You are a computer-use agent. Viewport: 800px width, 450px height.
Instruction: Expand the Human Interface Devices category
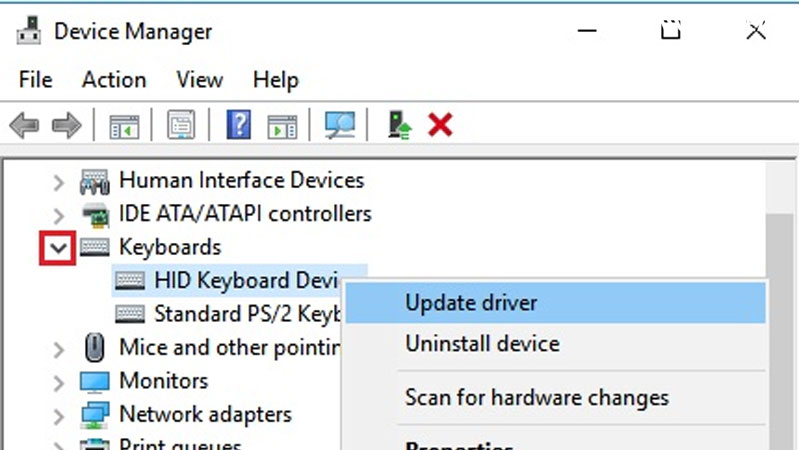point(59,182)
